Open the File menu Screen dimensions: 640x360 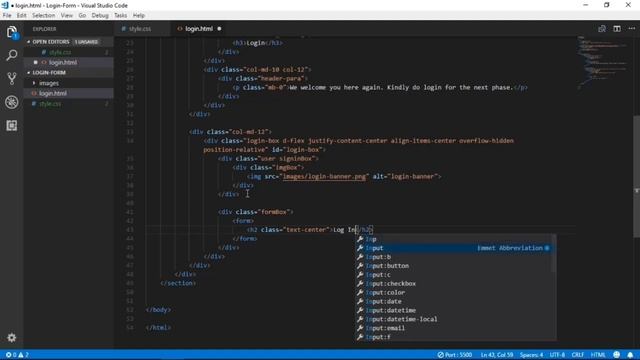7,16
